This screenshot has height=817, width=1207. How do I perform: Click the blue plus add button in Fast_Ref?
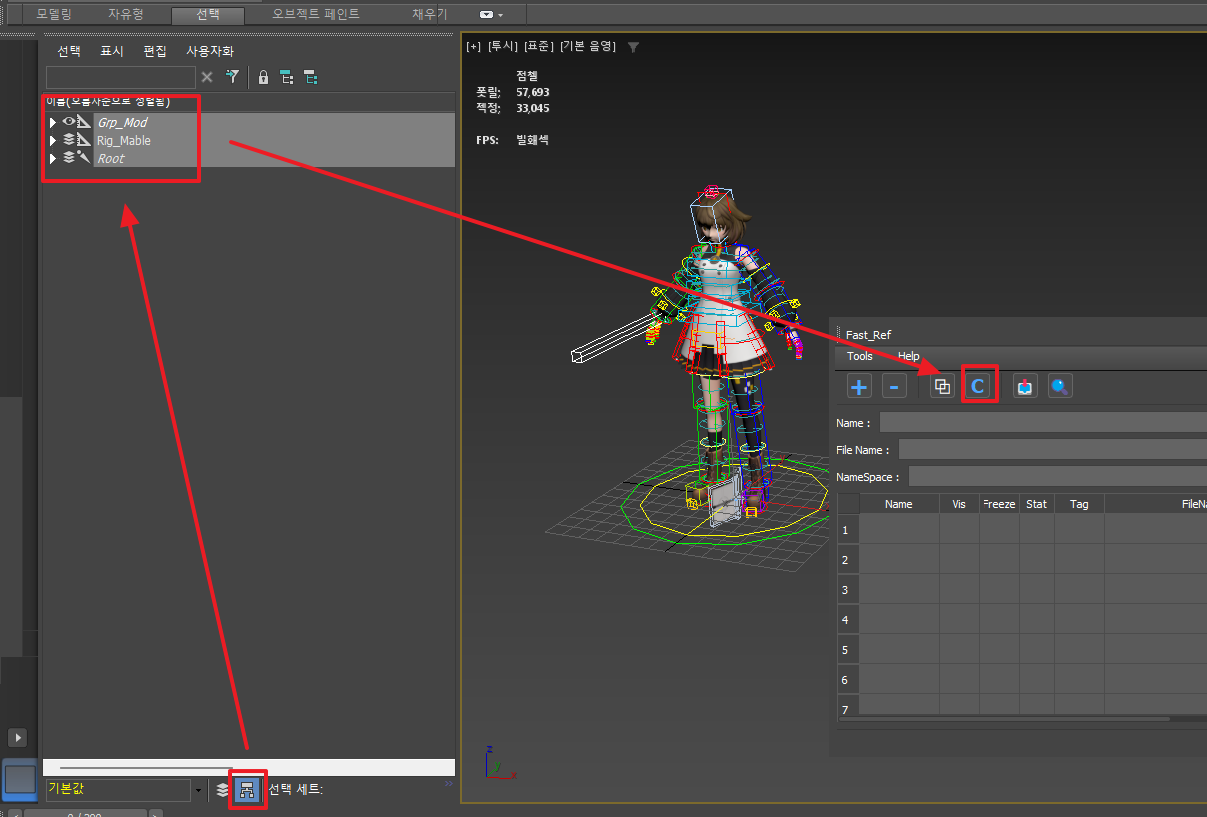pos(859,387)
